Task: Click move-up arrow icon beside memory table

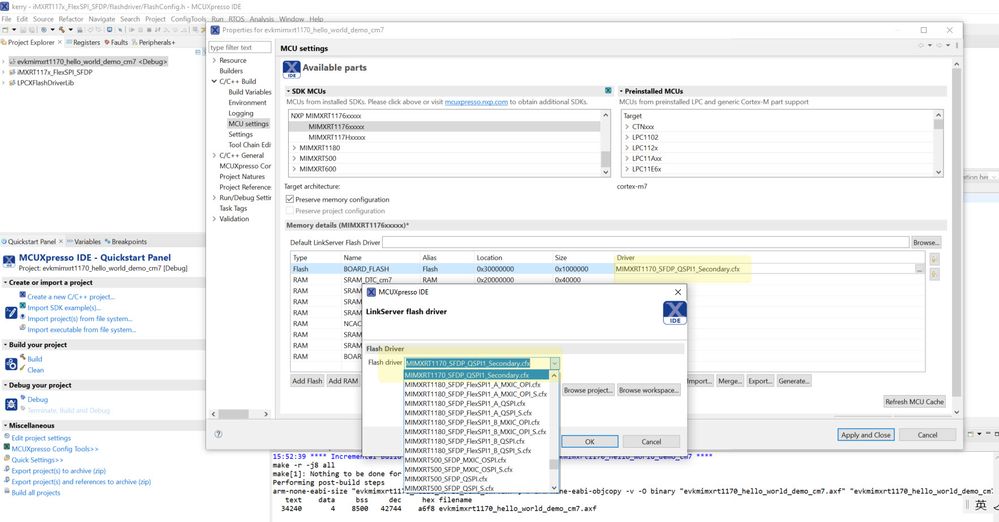Action: 933,259
